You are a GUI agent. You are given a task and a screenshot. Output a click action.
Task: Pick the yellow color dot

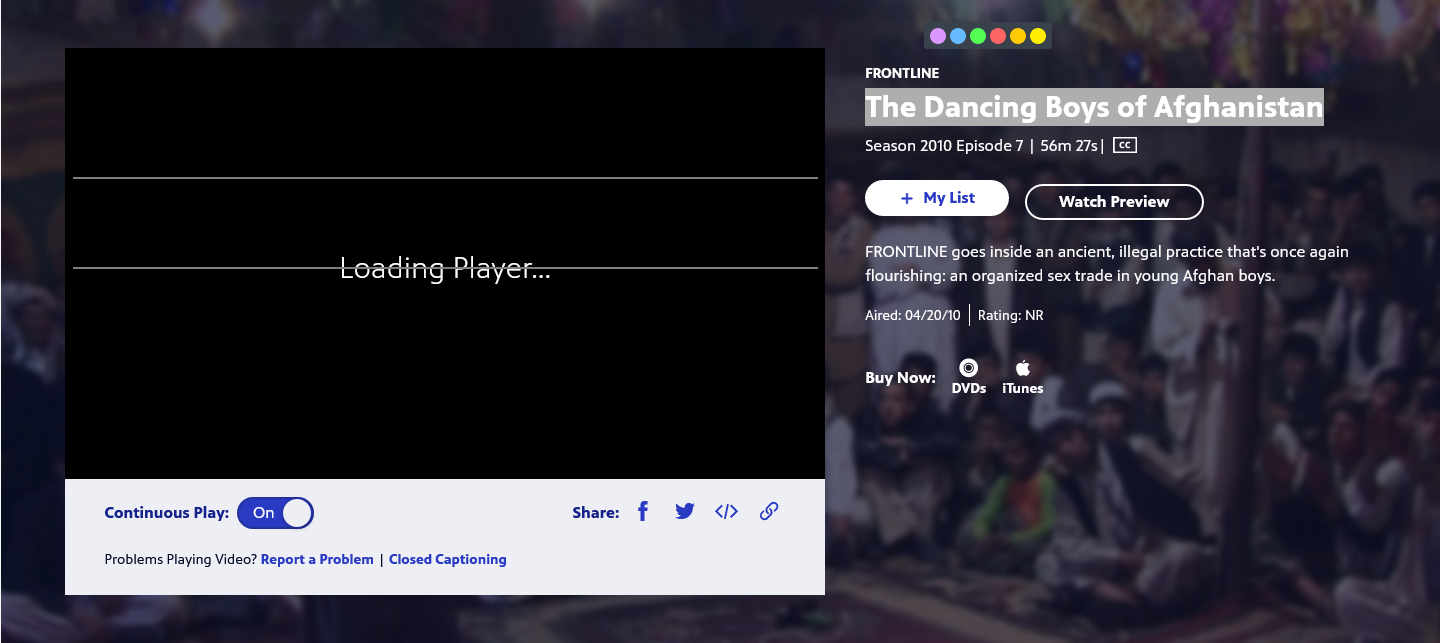1038,36
